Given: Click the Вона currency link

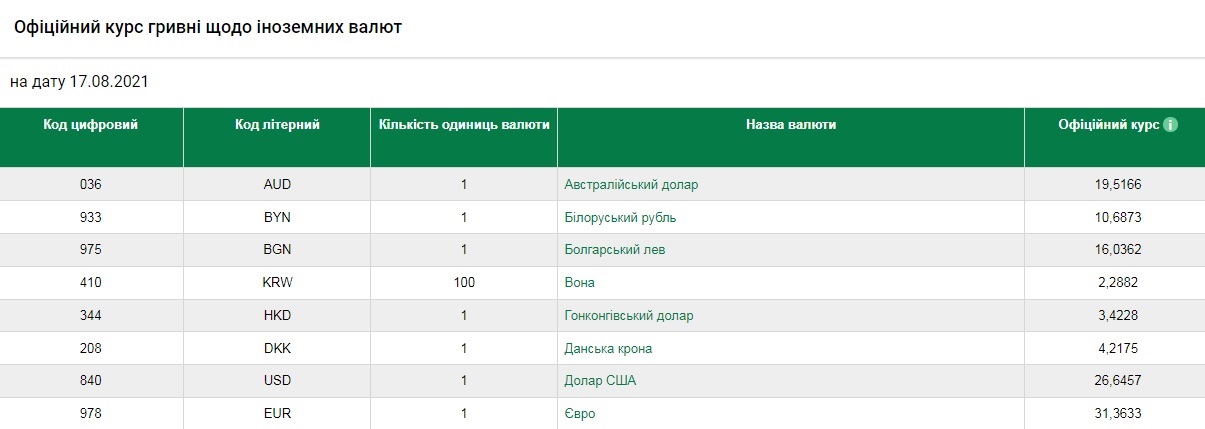Looking at the screenshot, I should [x=580, y=283].
